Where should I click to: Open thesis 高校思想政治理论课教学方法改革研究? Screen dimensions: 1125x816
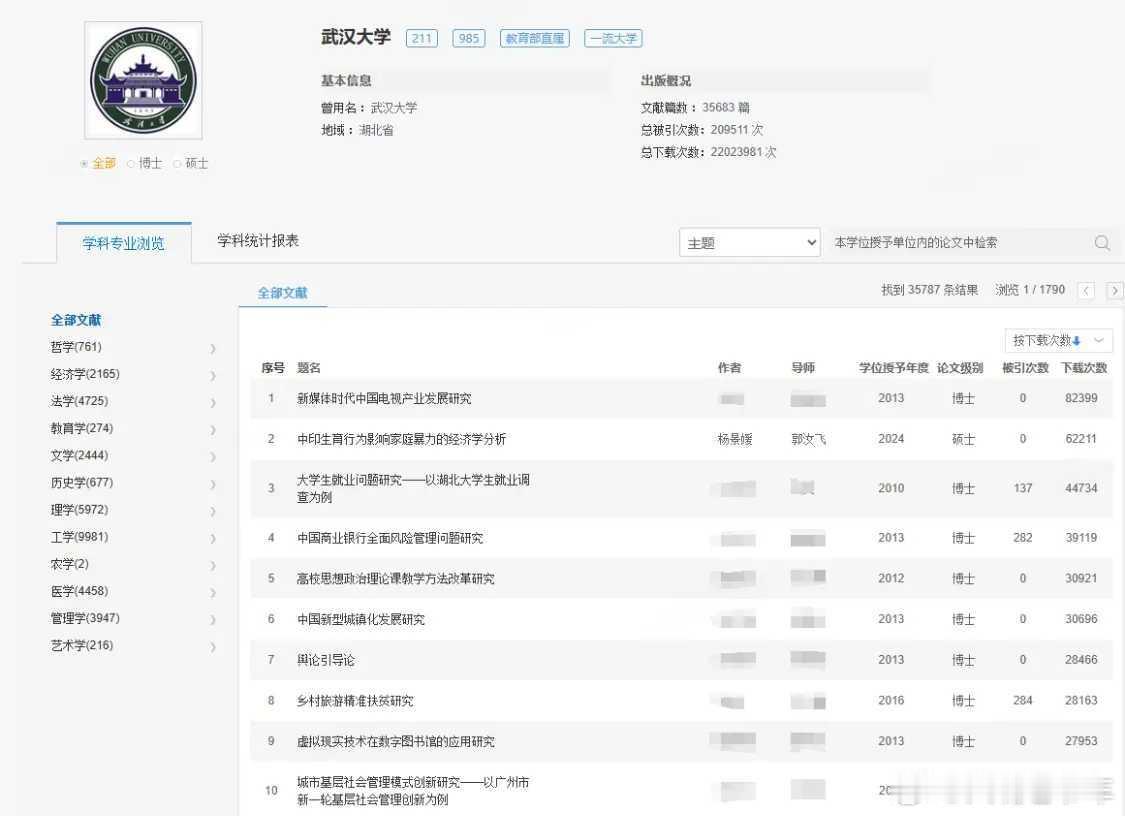tap(395, 579)
